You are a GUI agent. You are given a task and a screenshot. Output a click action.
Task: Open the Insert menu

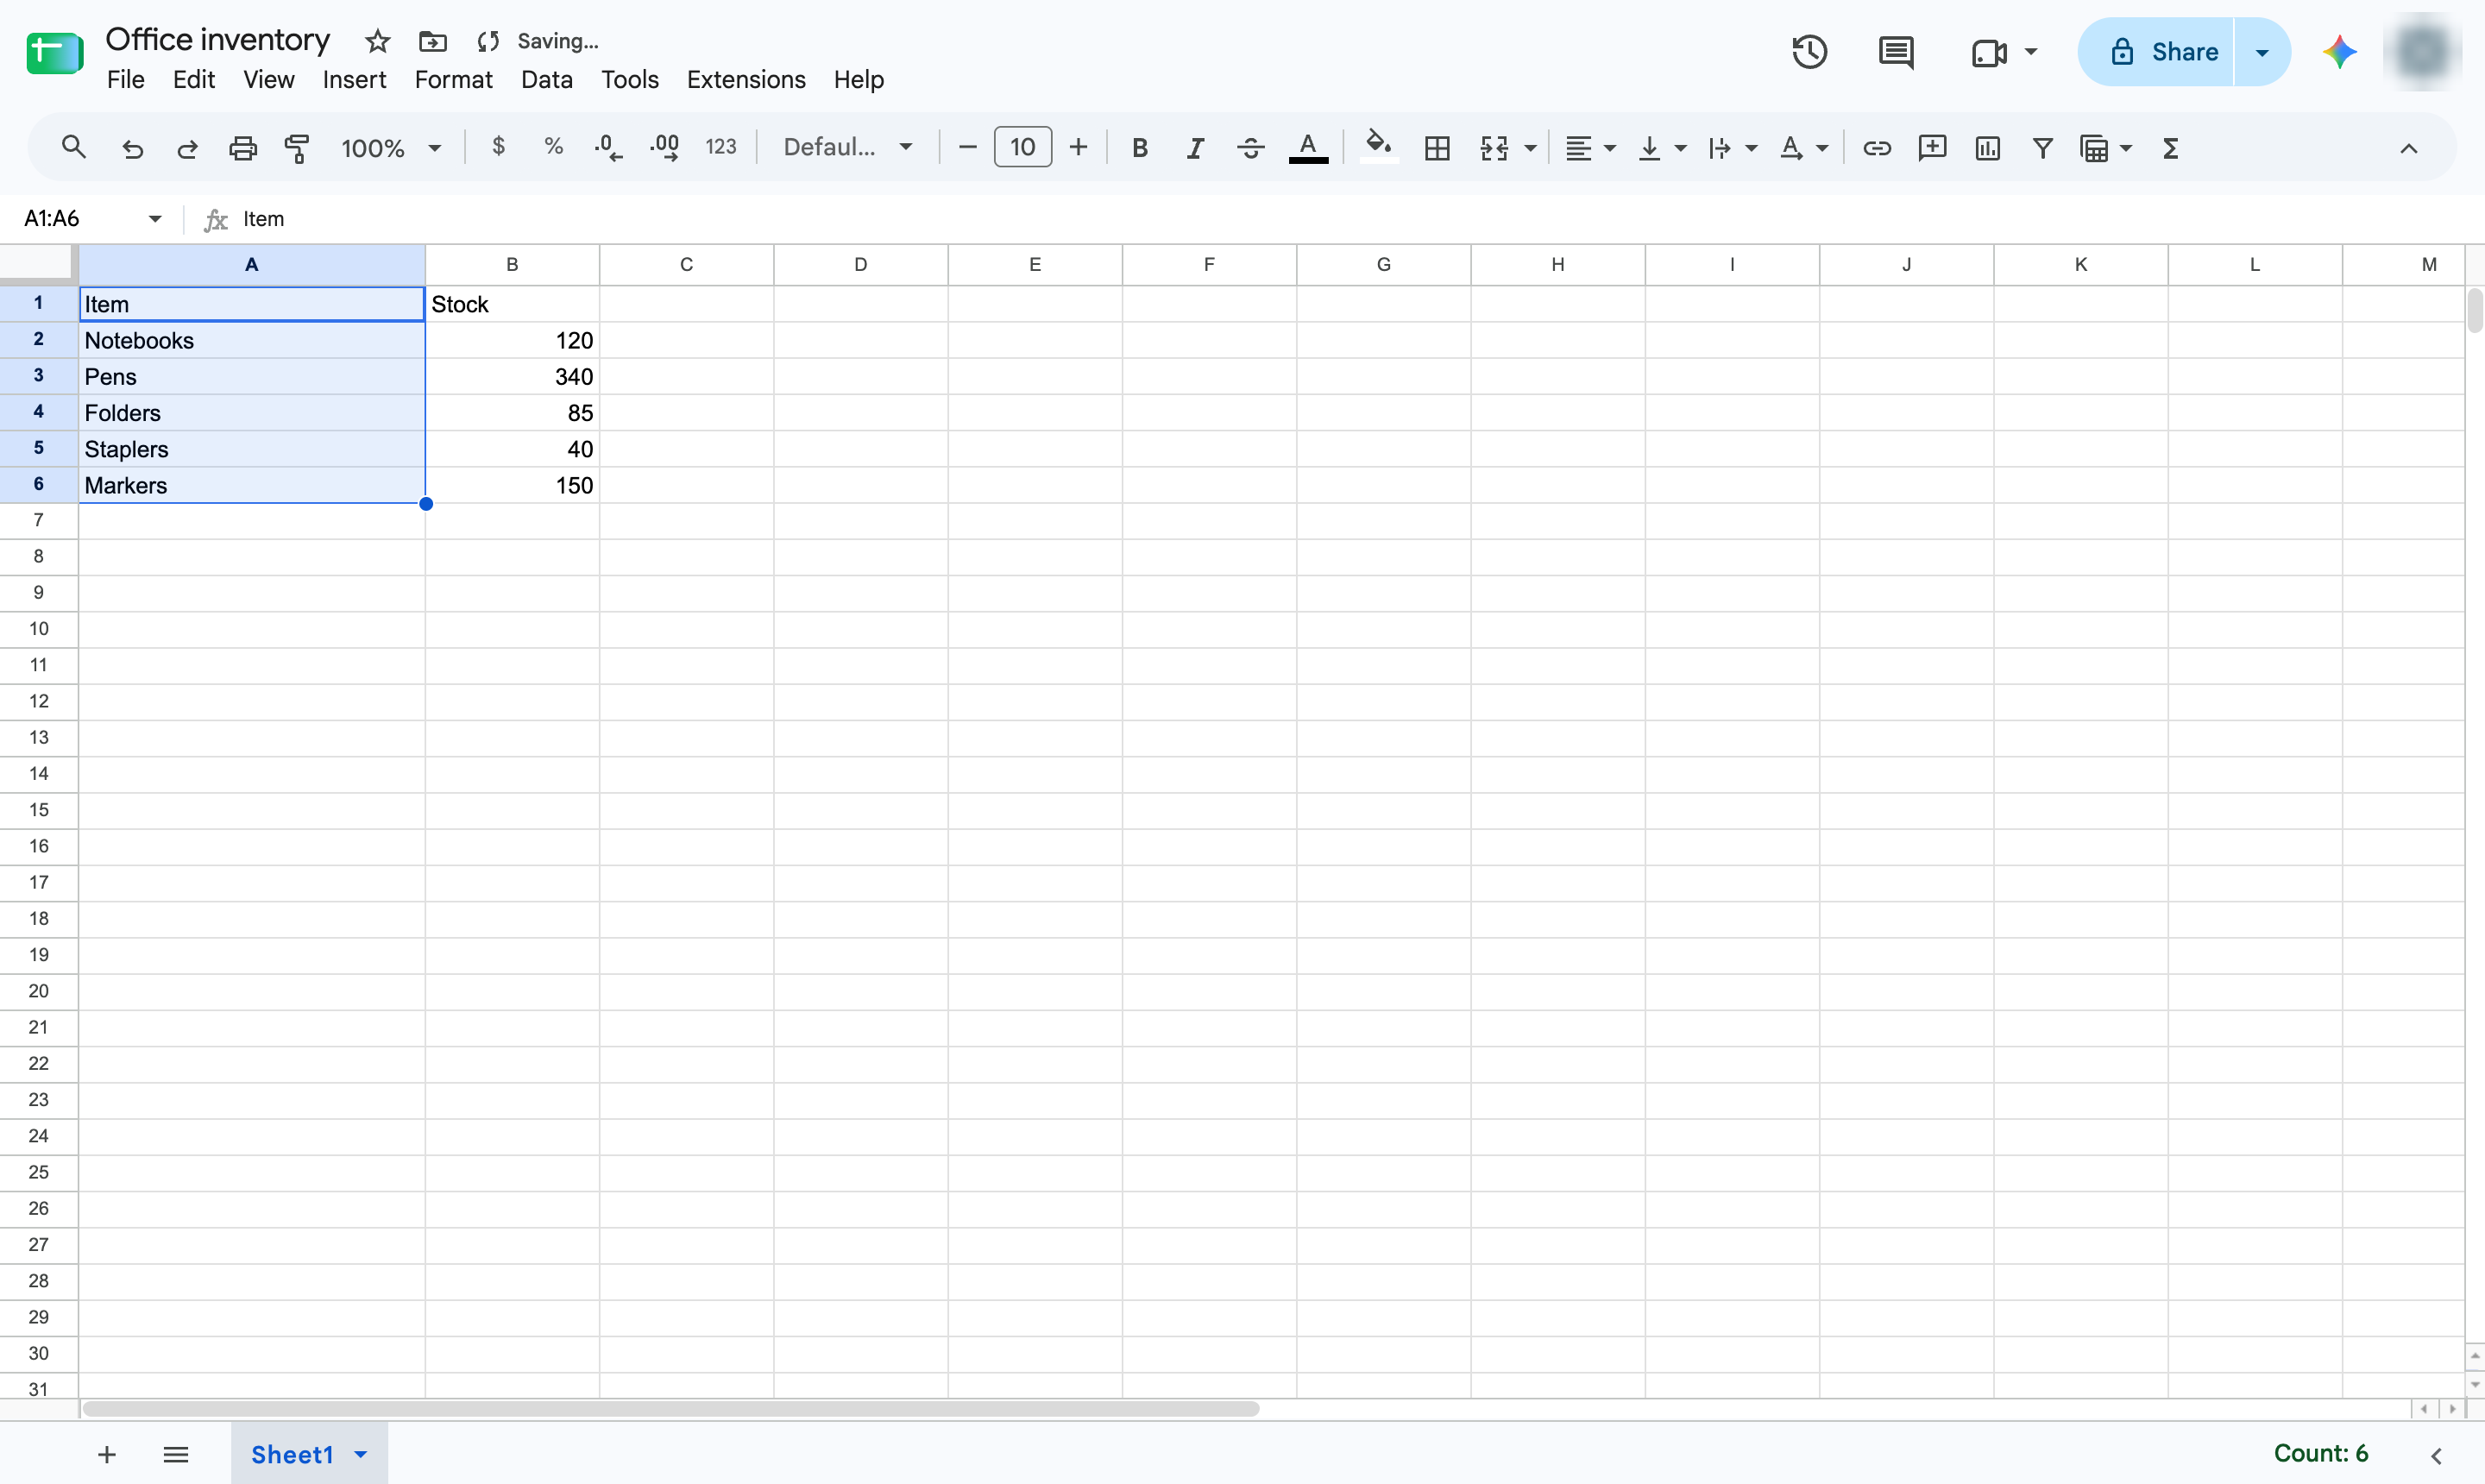coord(354,79)
